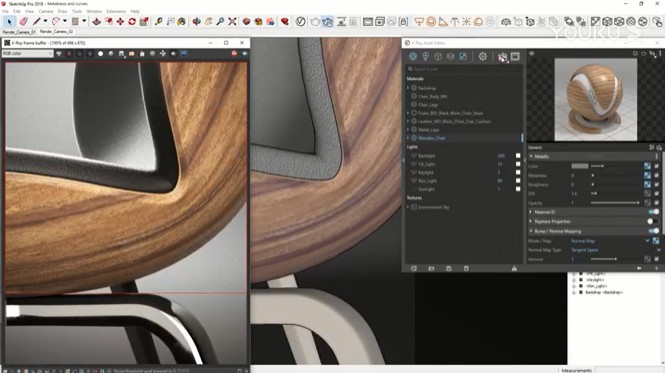Screen dimensions: 665x373
Task: Open the Camera menu
Action: point(46,11)
